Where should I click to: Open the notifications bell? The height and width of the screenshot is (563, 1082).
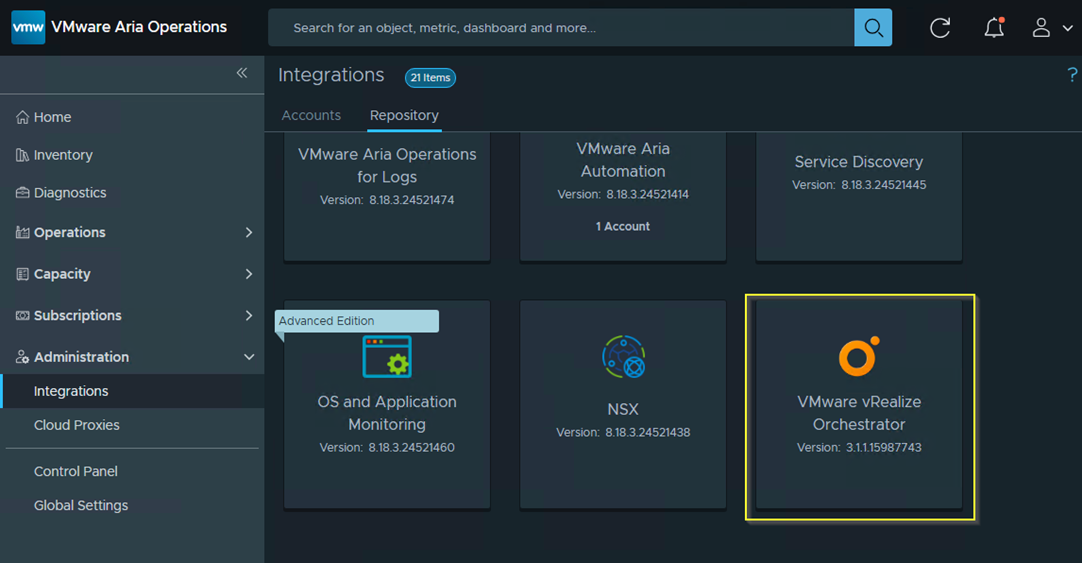(x=994, y=28)
